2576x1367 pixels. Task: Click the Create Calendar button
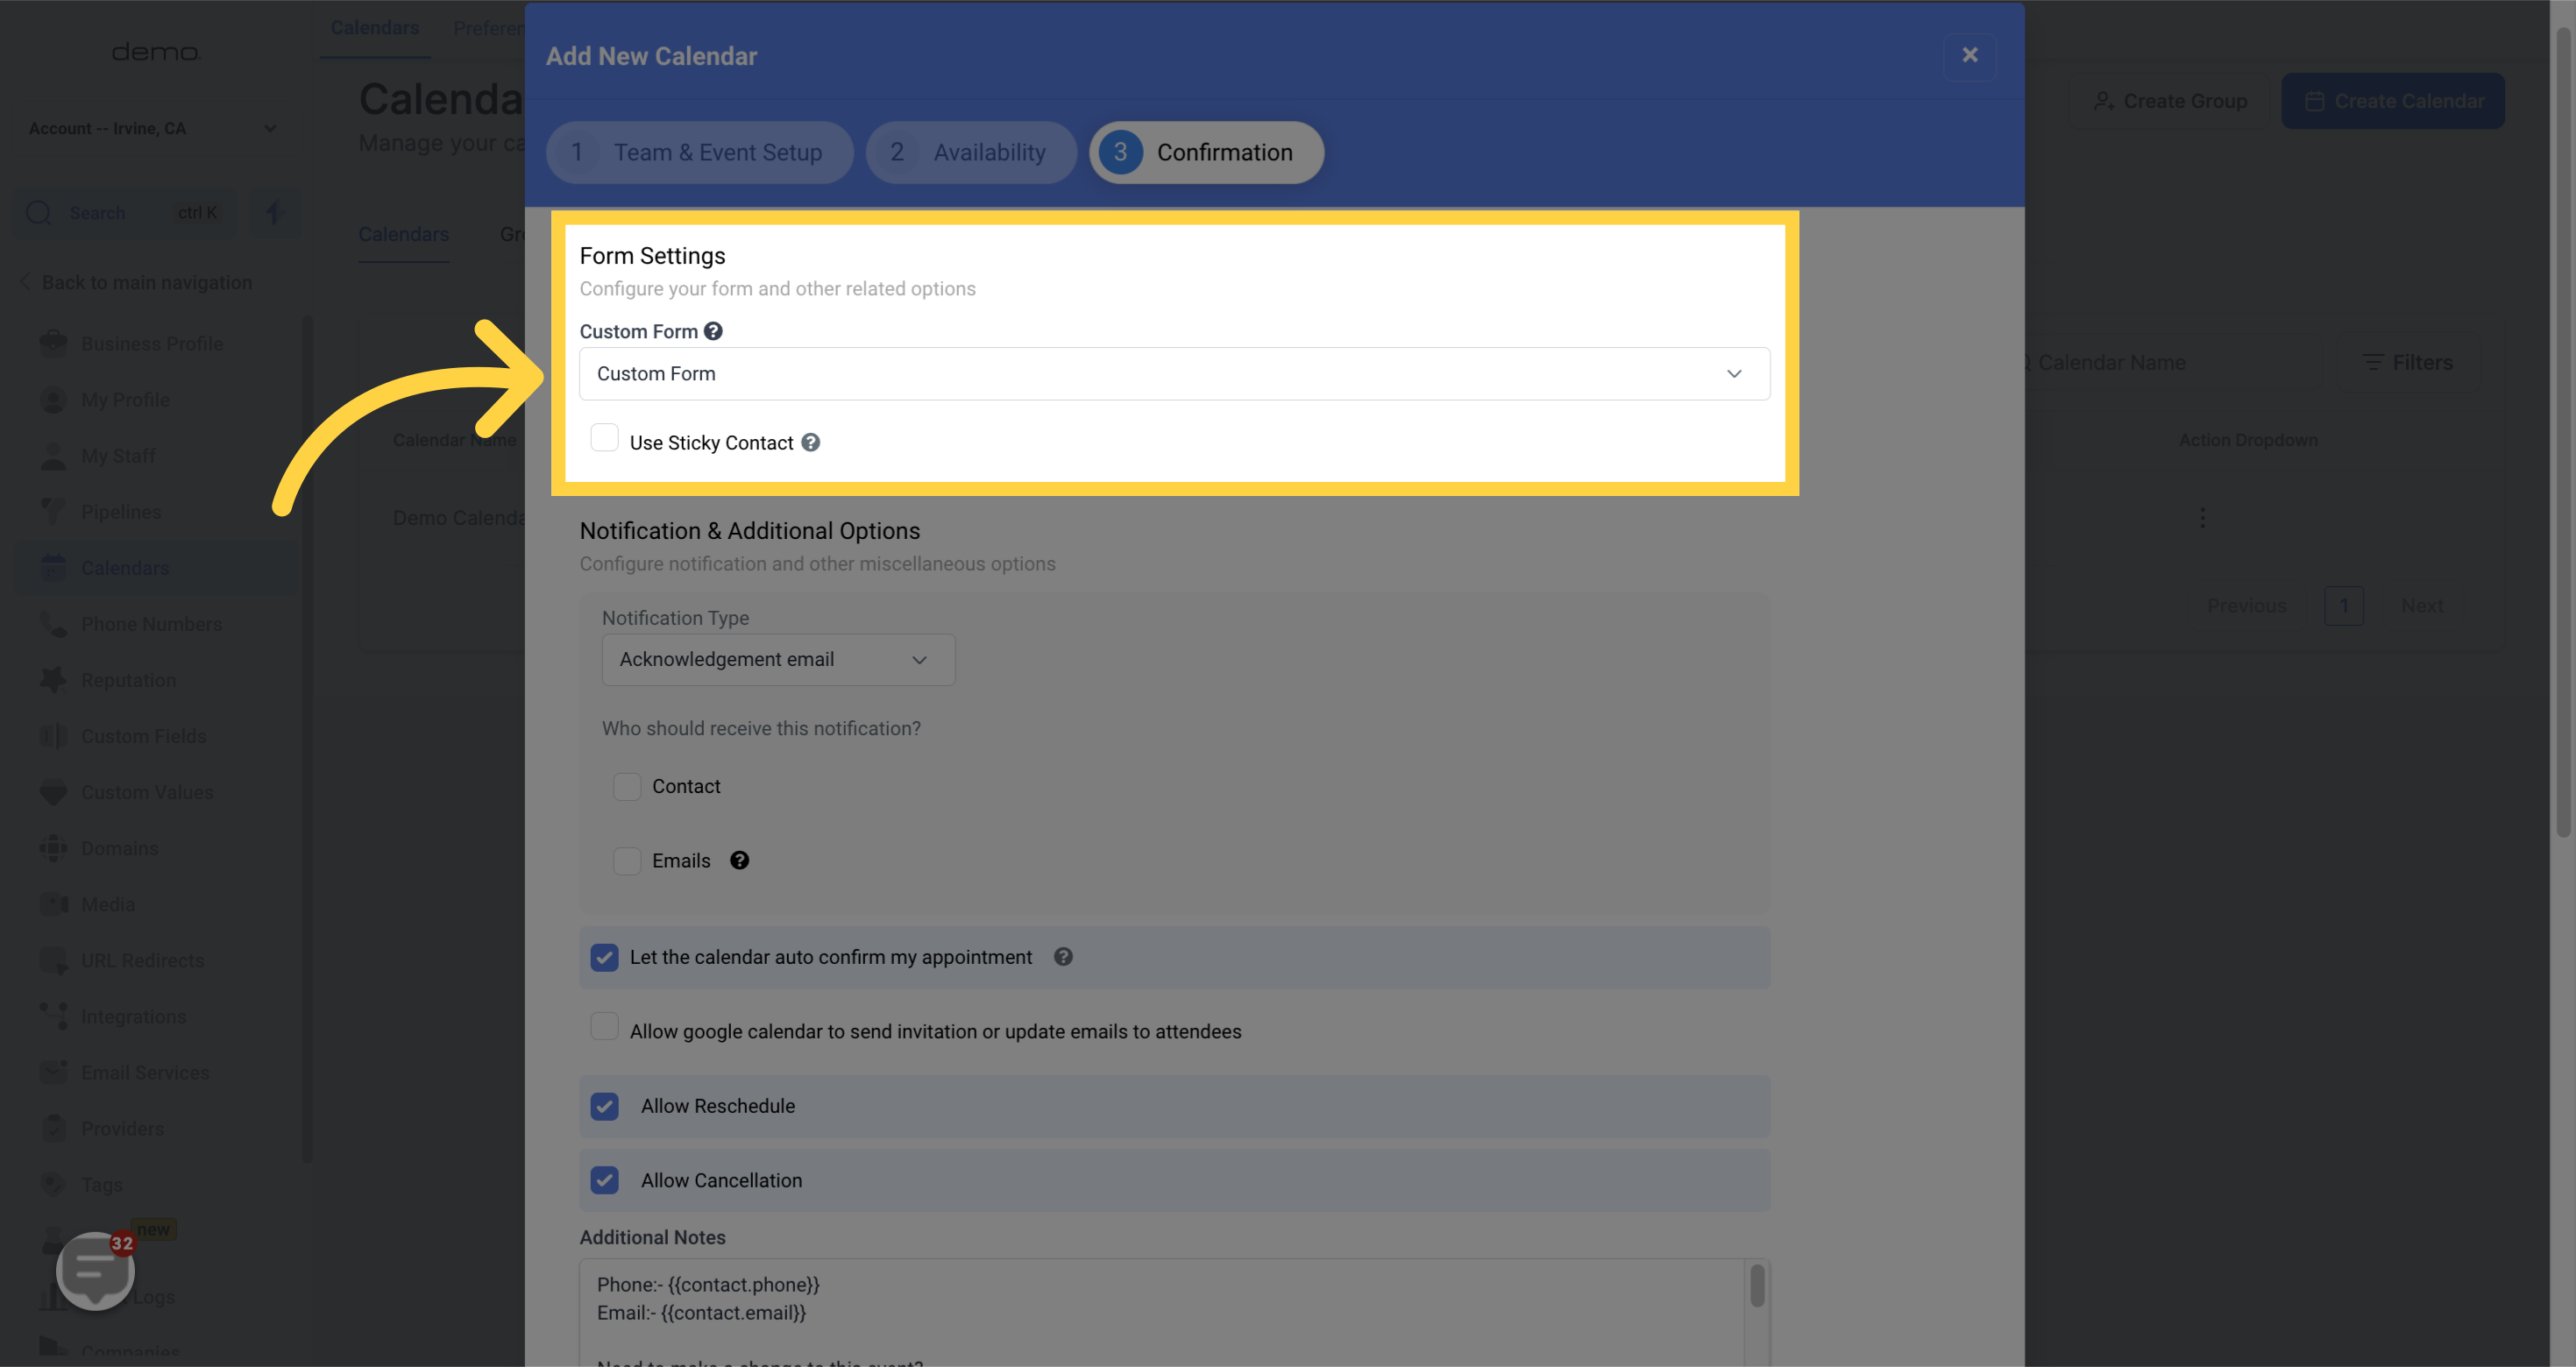[x=2394, y=101]
